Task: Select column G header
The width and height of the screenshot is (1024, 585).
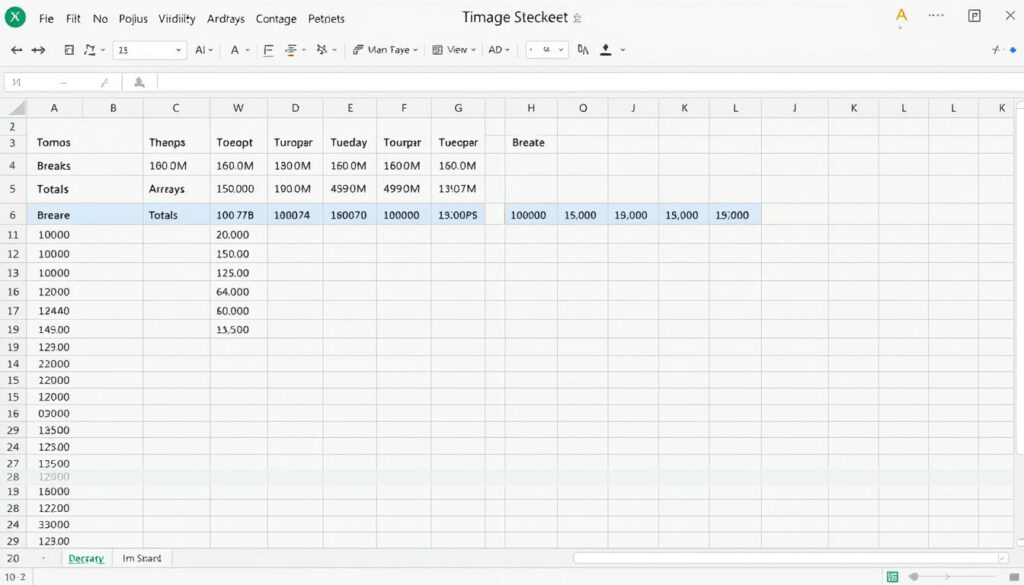Action: [458, 108]
